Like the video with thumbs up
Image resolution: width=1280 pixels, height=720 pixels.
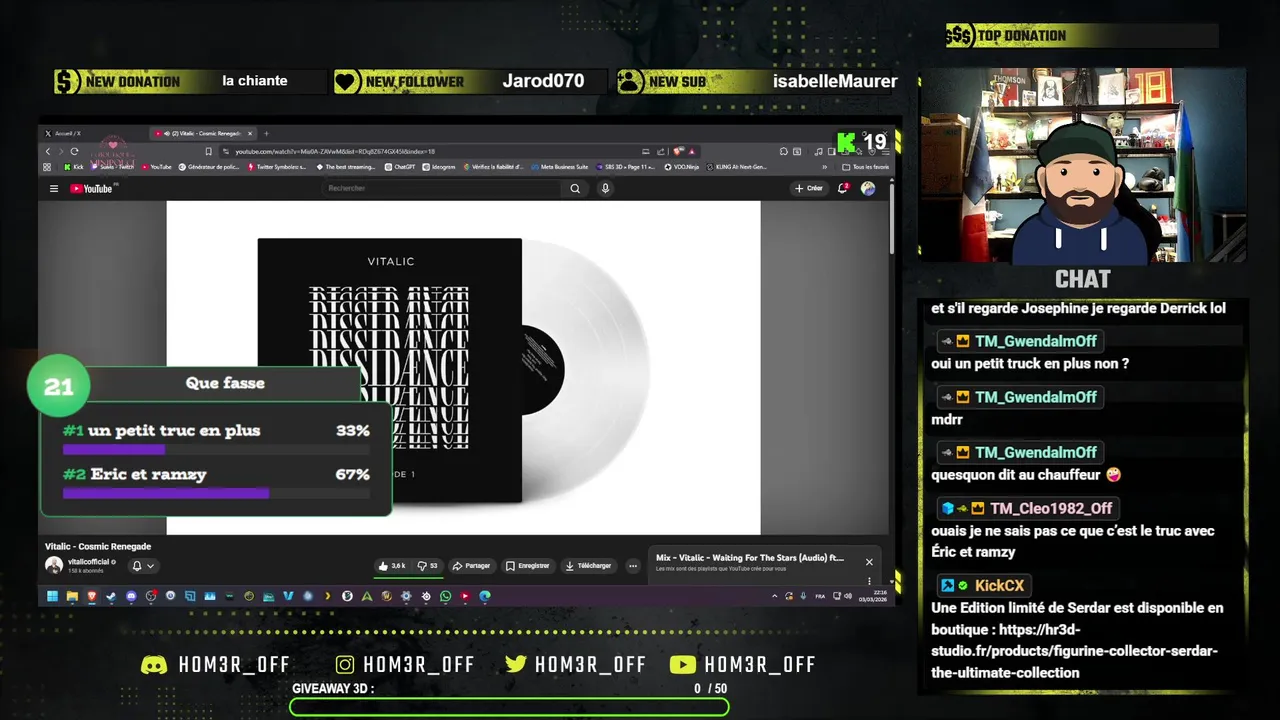(x=391, y=566)
